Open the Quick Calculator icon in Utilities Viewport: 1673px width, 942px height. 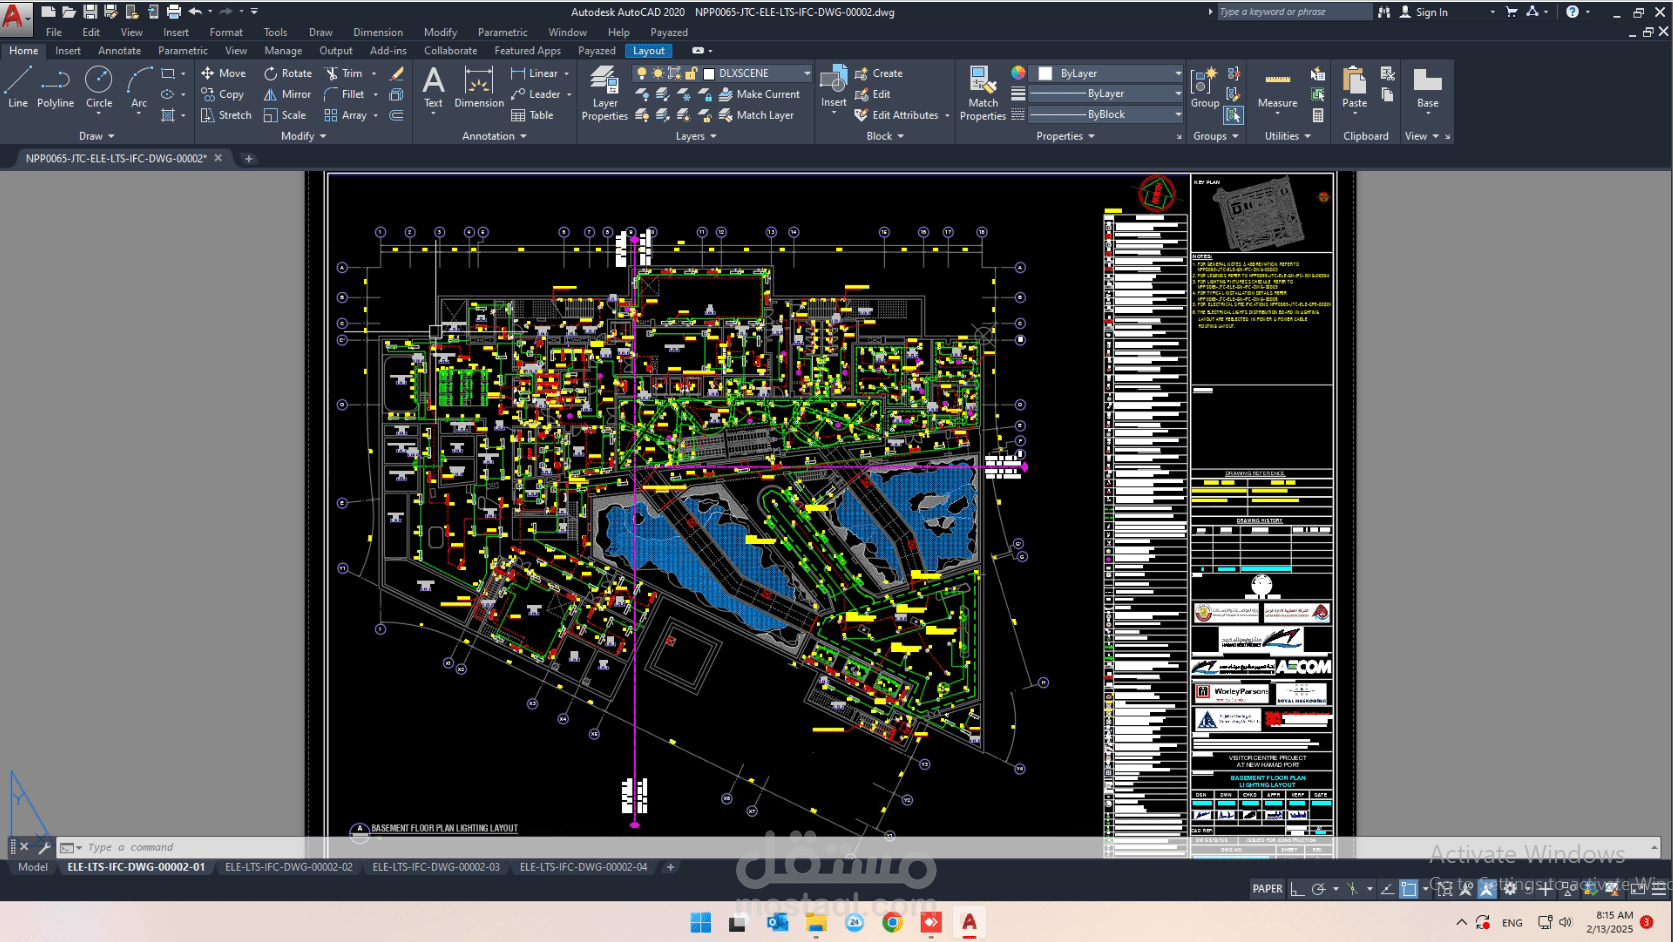pos(1318,115)
